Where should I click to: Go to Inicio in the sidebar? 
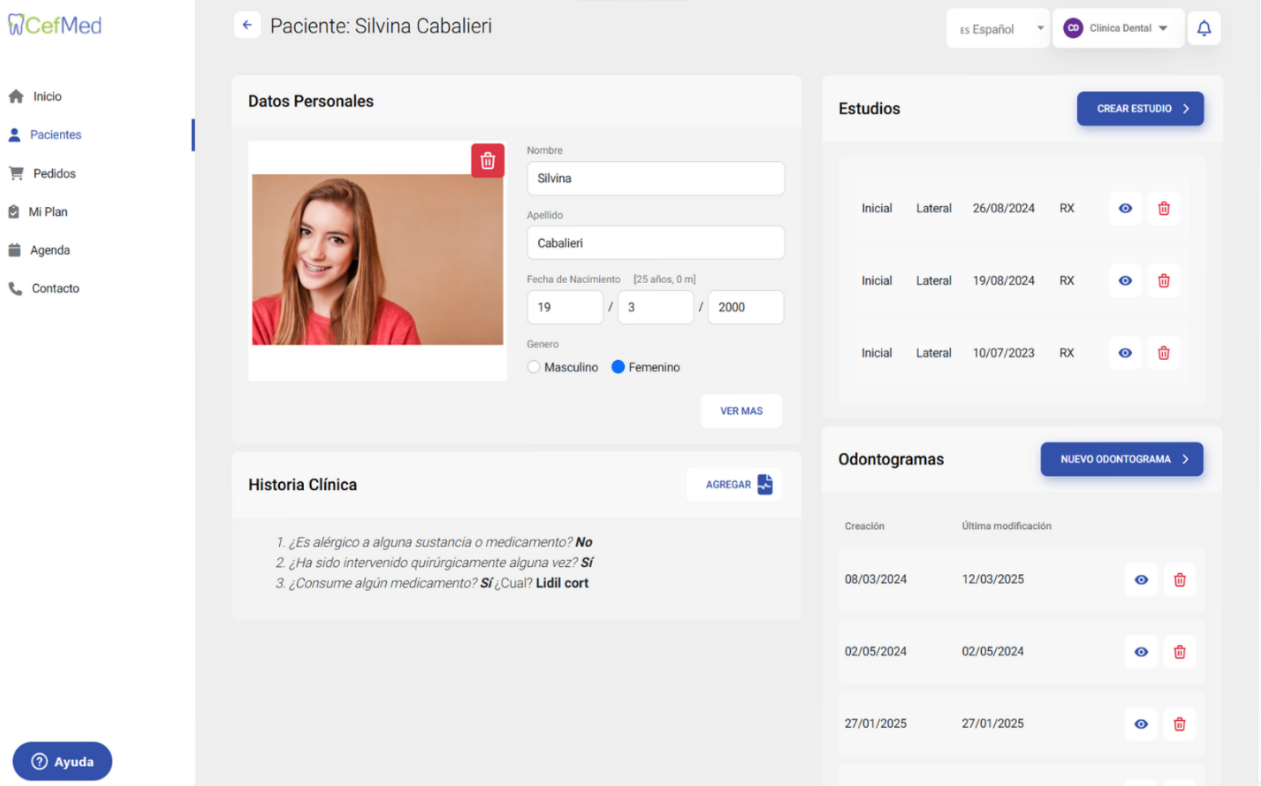47,97
